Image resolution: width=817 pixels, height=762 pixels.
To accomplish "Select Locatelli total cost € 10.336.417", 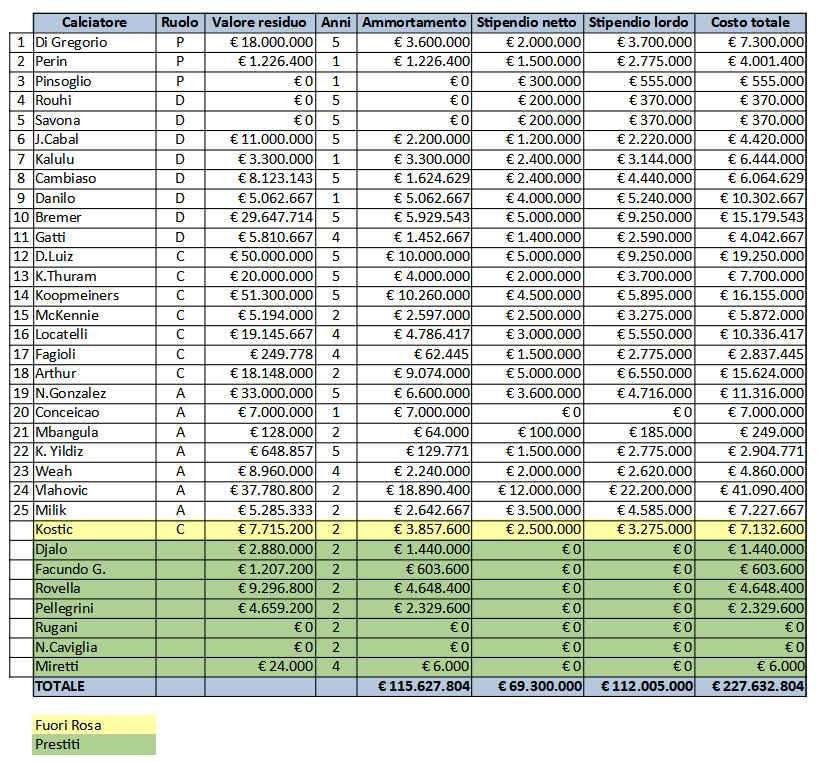I will 750,335.
